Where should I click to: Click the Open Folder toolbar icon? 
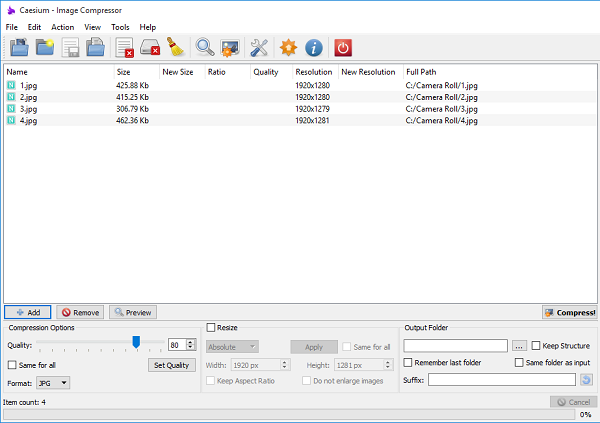tap(45, 47)
